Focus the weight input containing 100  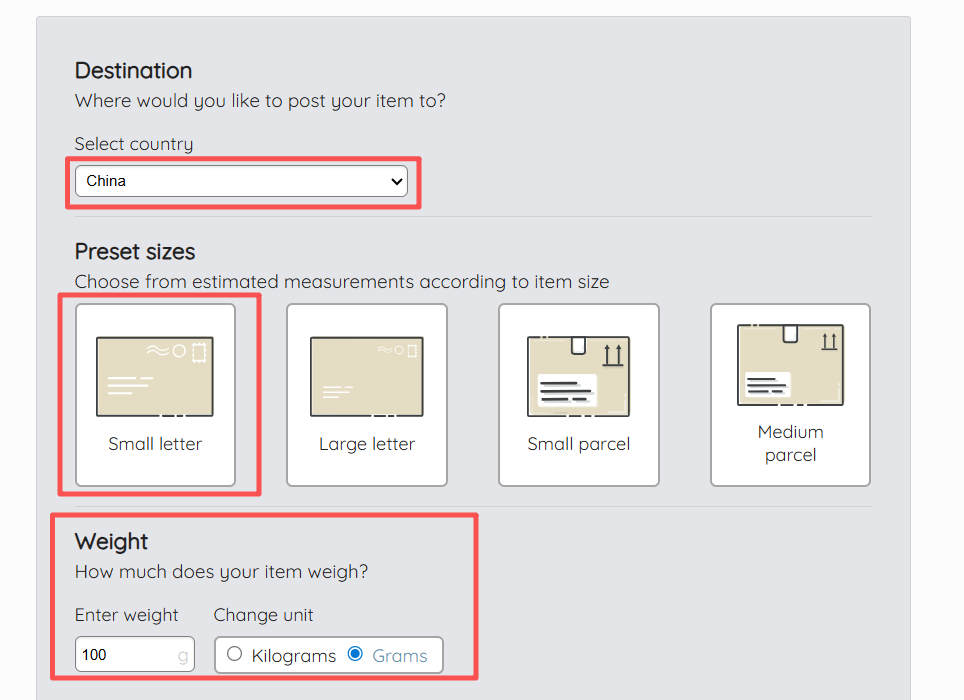[125, 655]
